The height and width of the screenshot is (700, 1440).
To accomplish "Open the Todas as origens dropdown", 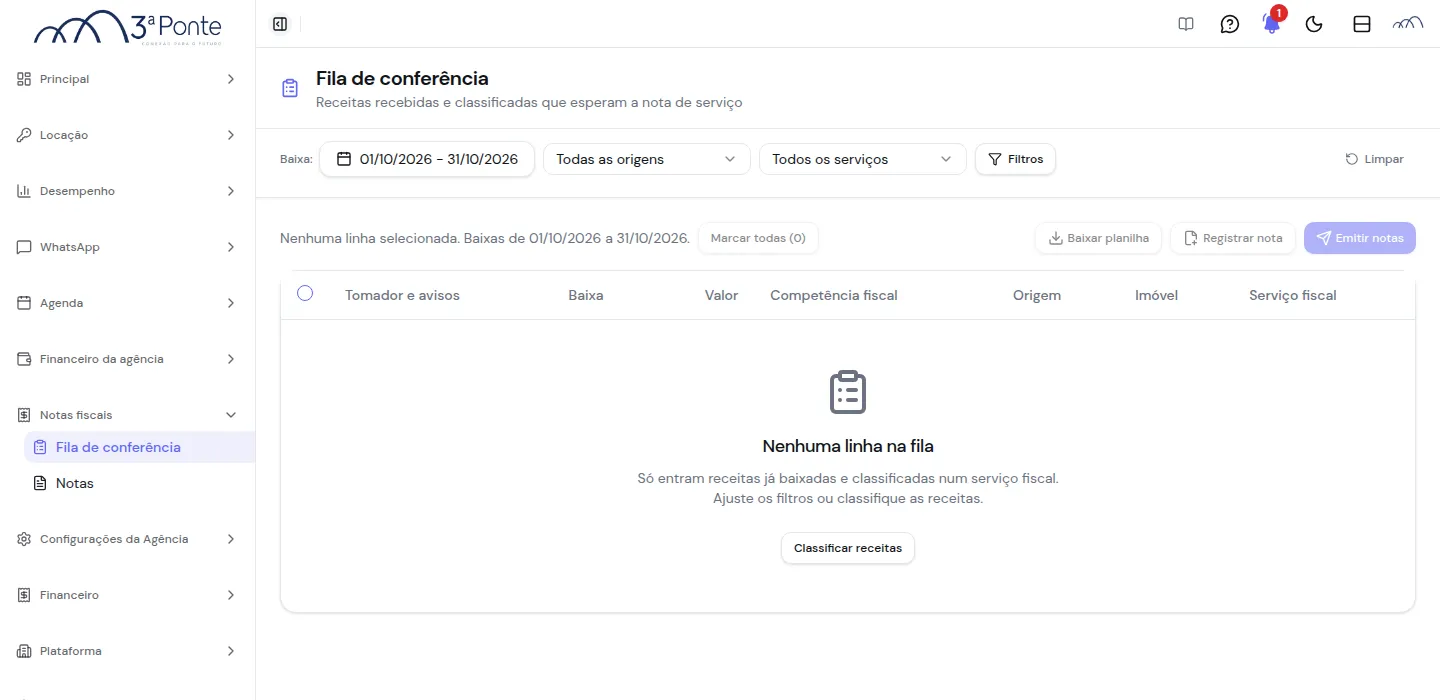I will pyautogui.click(x=647, y=159).
